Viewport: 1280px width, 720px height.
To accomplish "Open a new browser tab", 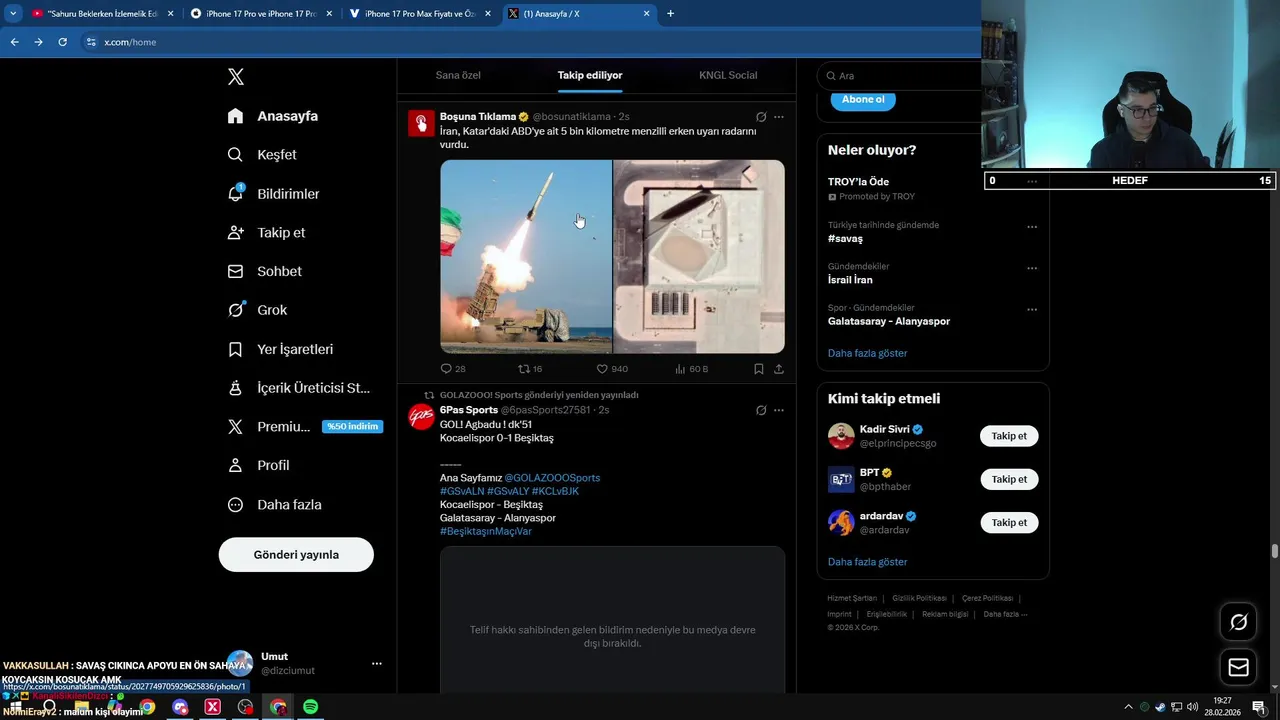I will click(670, 14).
